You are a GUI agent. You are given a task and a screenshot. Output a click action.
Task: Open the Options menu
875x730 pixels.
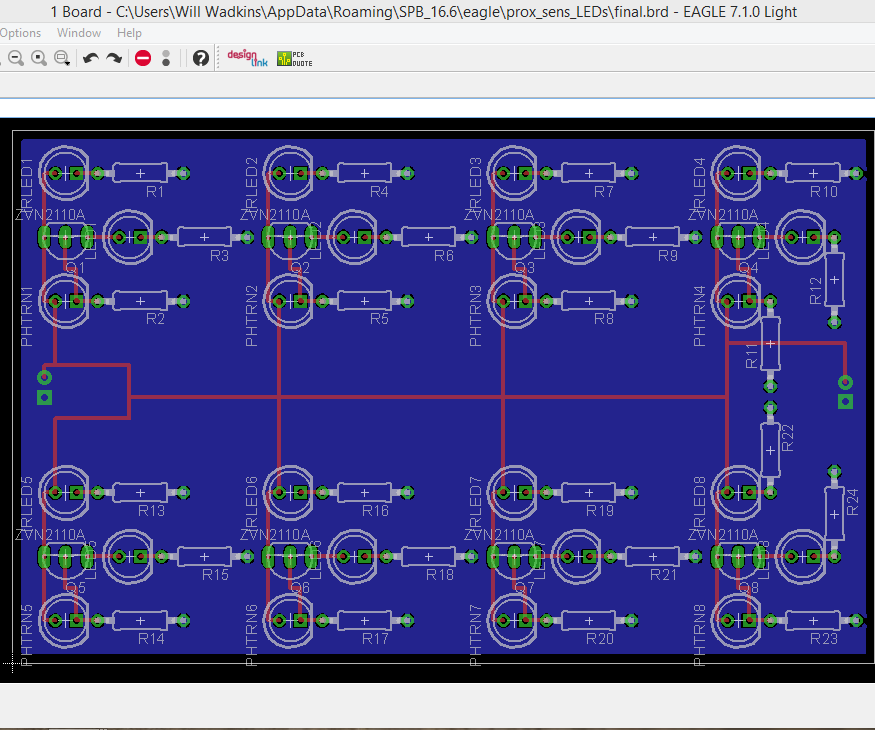tap(21, 32)
